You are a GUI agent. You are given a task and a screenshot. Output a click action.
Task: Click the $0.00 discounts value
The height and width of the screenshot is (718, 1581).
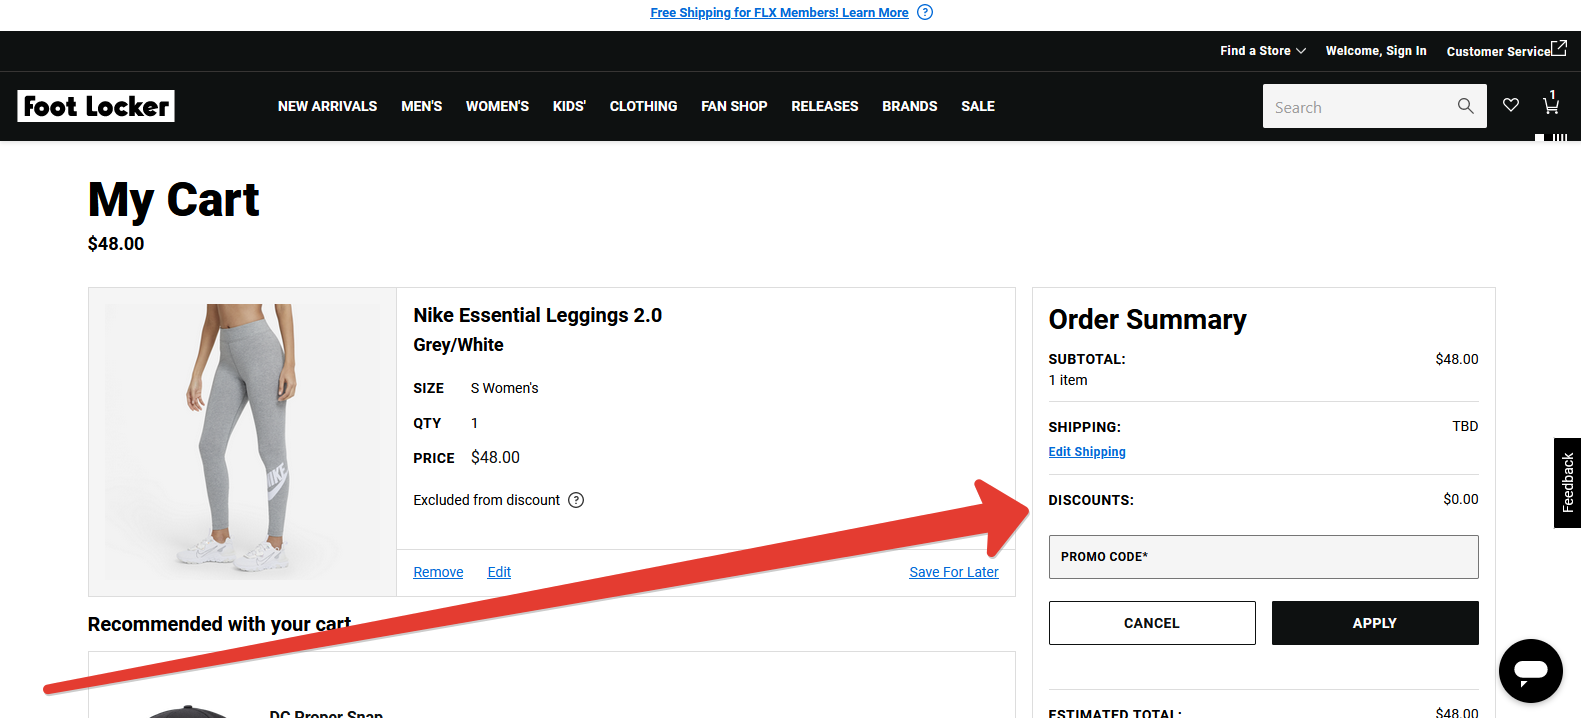[1461, 499]
